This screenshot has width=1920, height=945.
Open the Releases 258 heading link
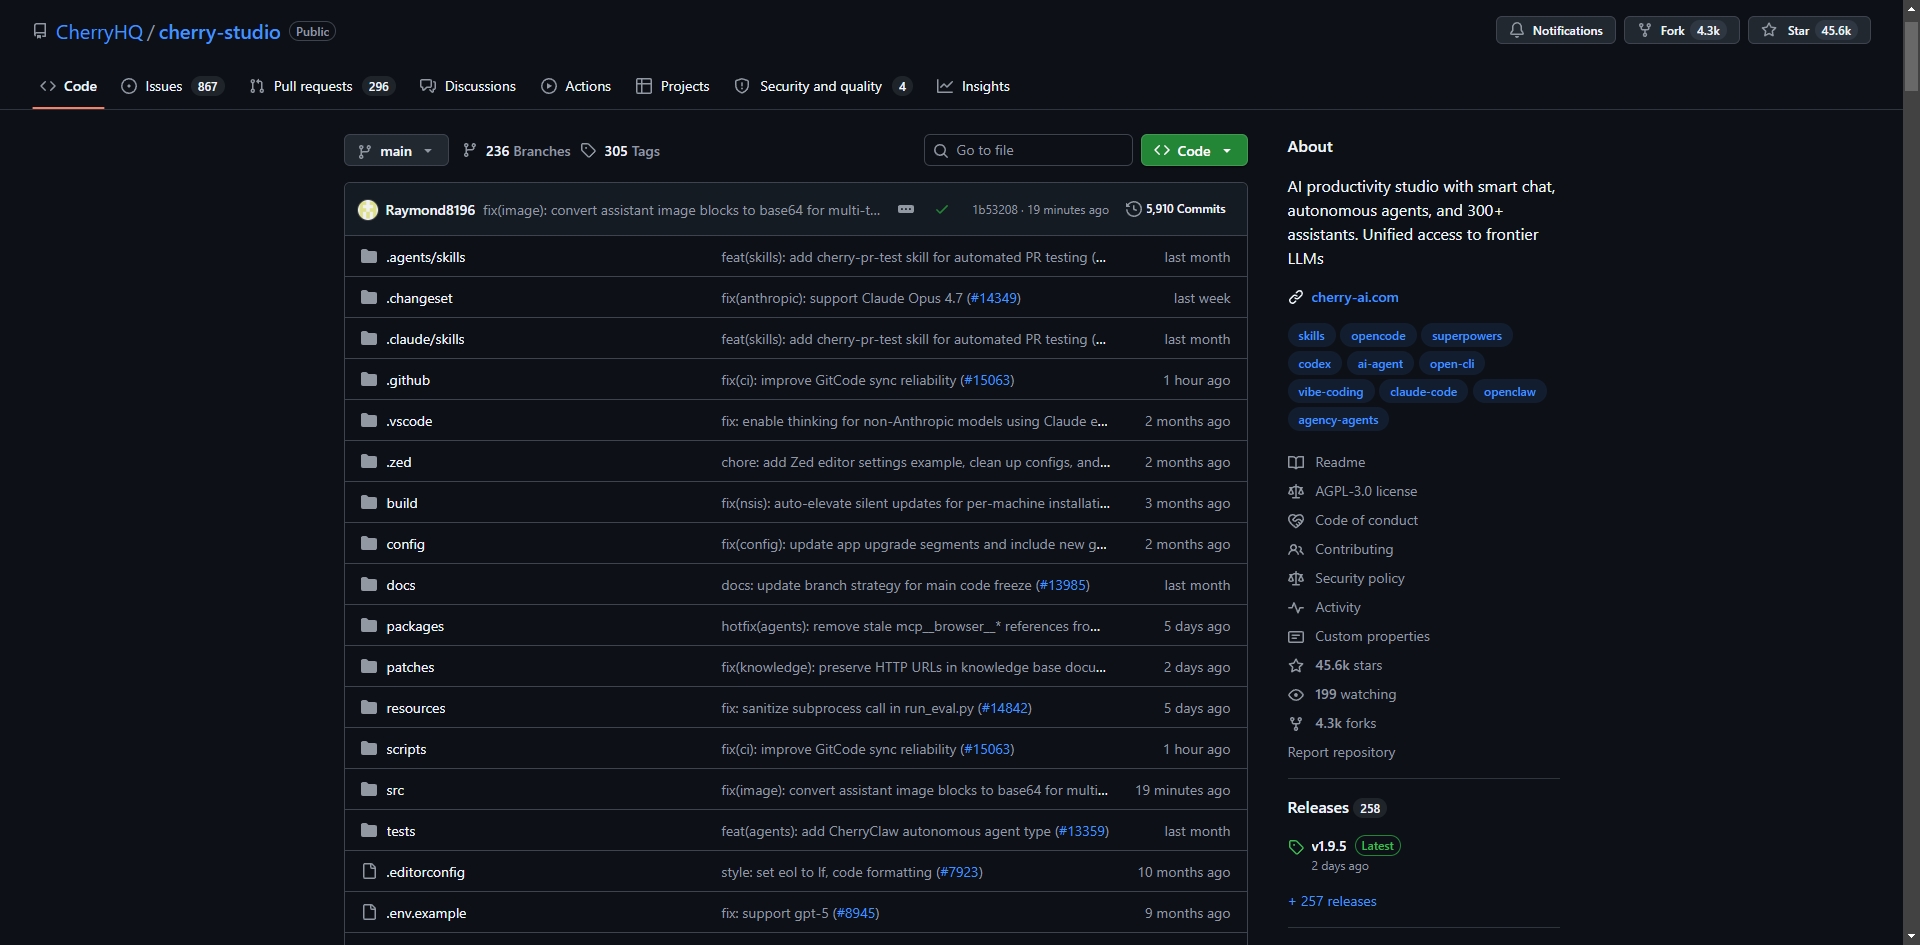[1336, 808]
